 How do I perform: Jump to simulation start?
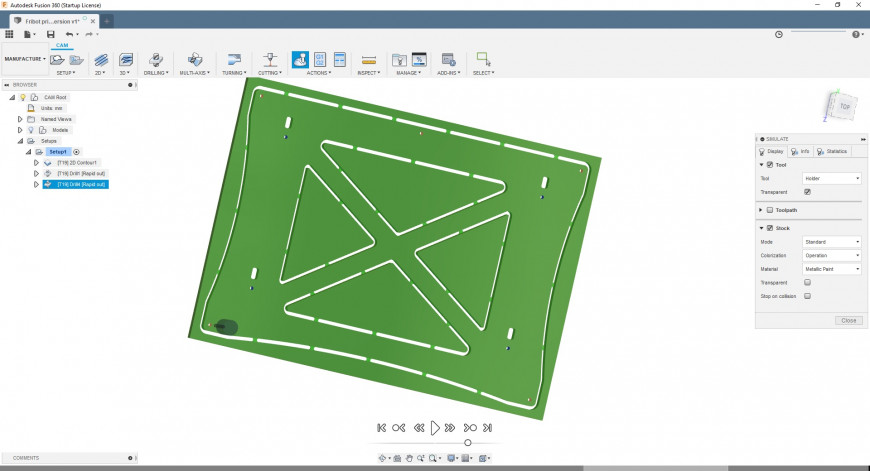point(381,428)
